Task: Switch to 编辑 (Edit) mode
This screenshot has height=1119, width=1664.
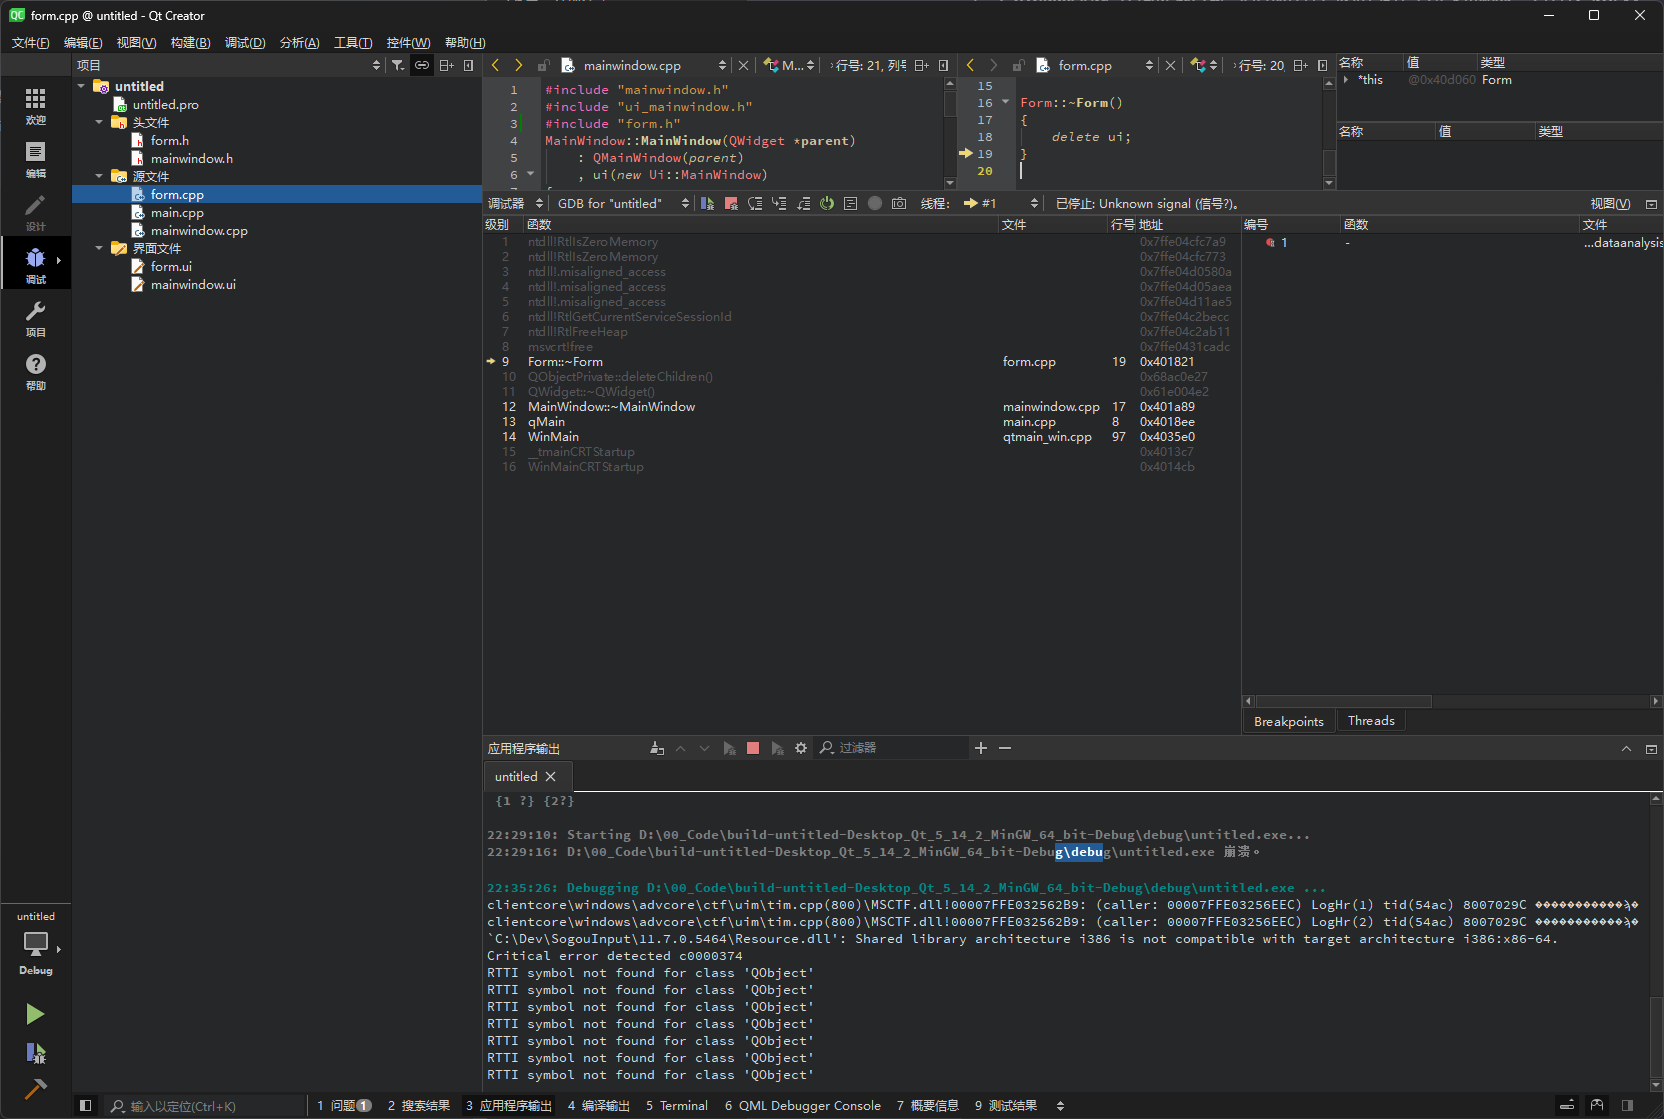Action: 35,159
